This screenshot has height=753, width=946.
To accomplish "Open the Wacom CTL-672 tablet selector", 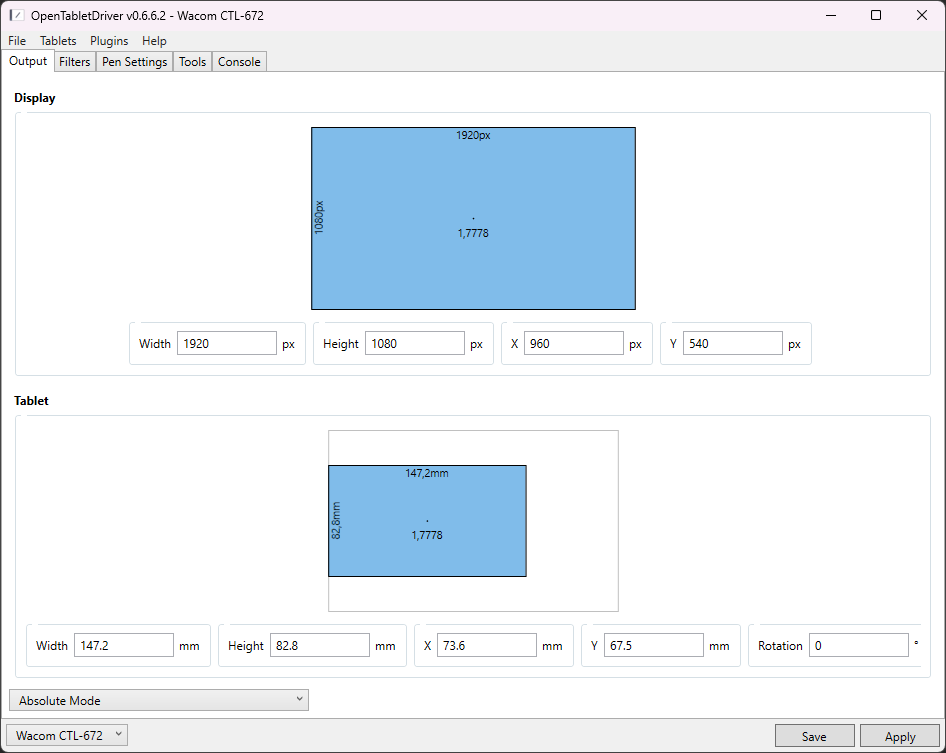I will [67, 735].
